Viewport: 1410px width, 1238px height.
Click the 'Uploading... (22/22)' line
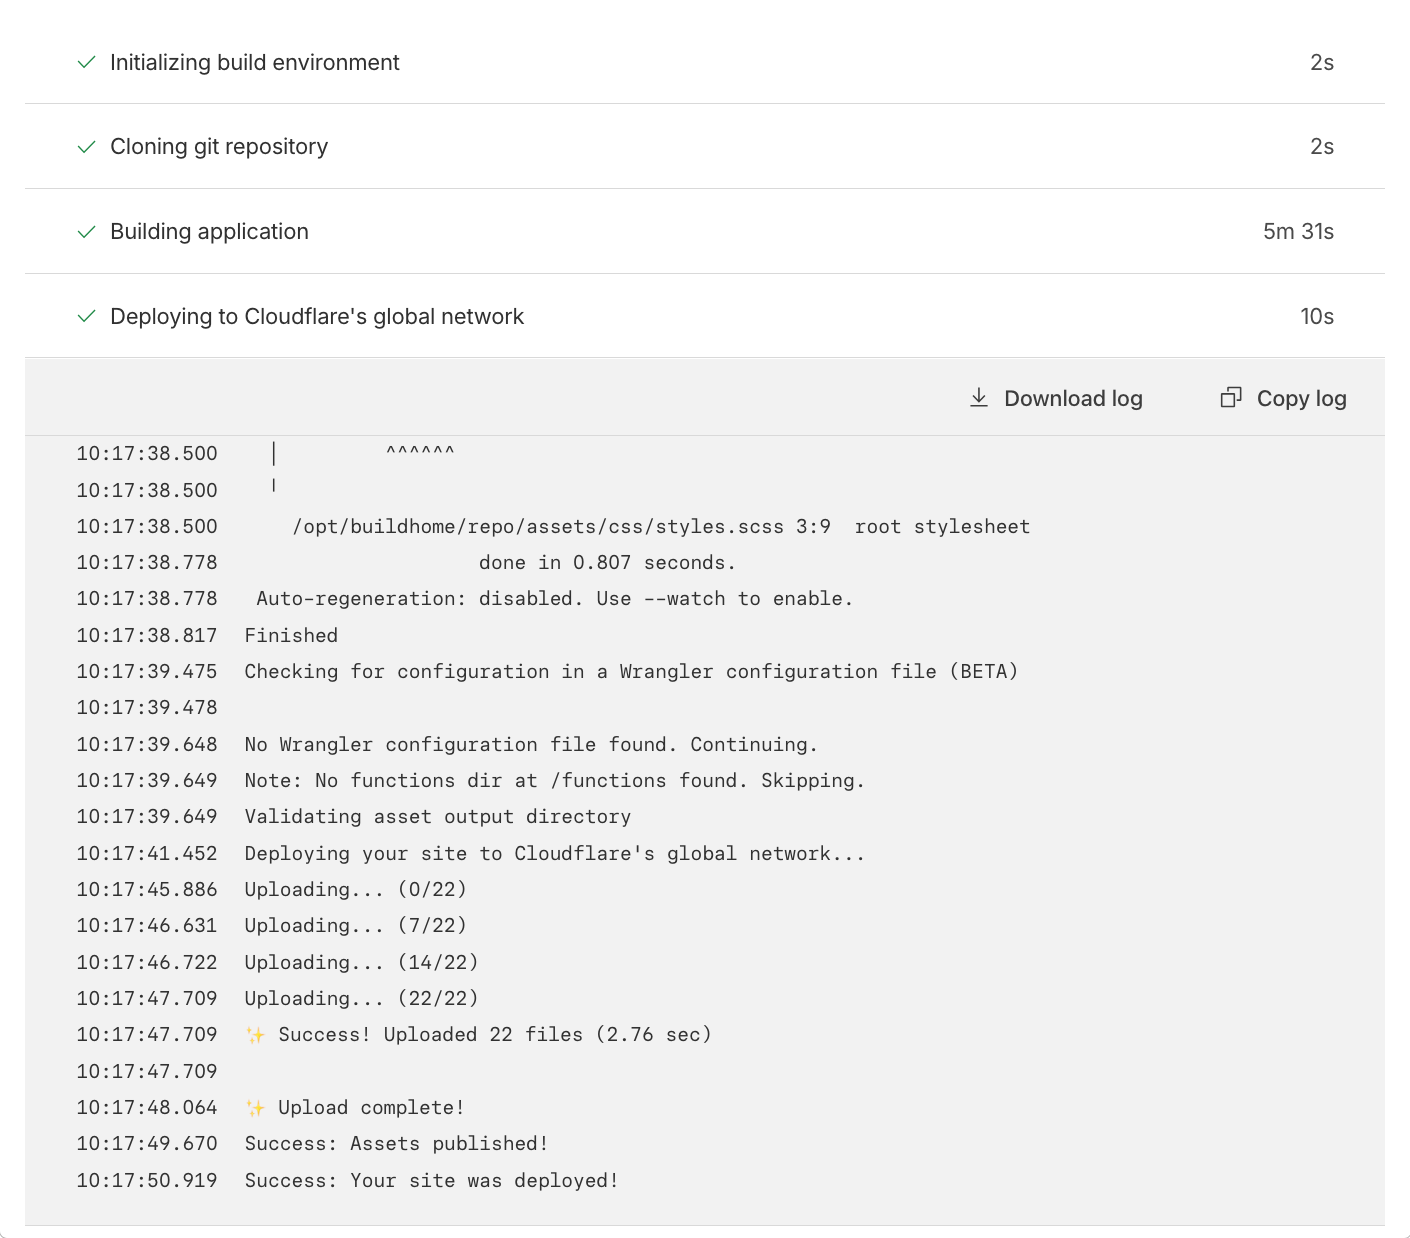(x=362, y=998)
